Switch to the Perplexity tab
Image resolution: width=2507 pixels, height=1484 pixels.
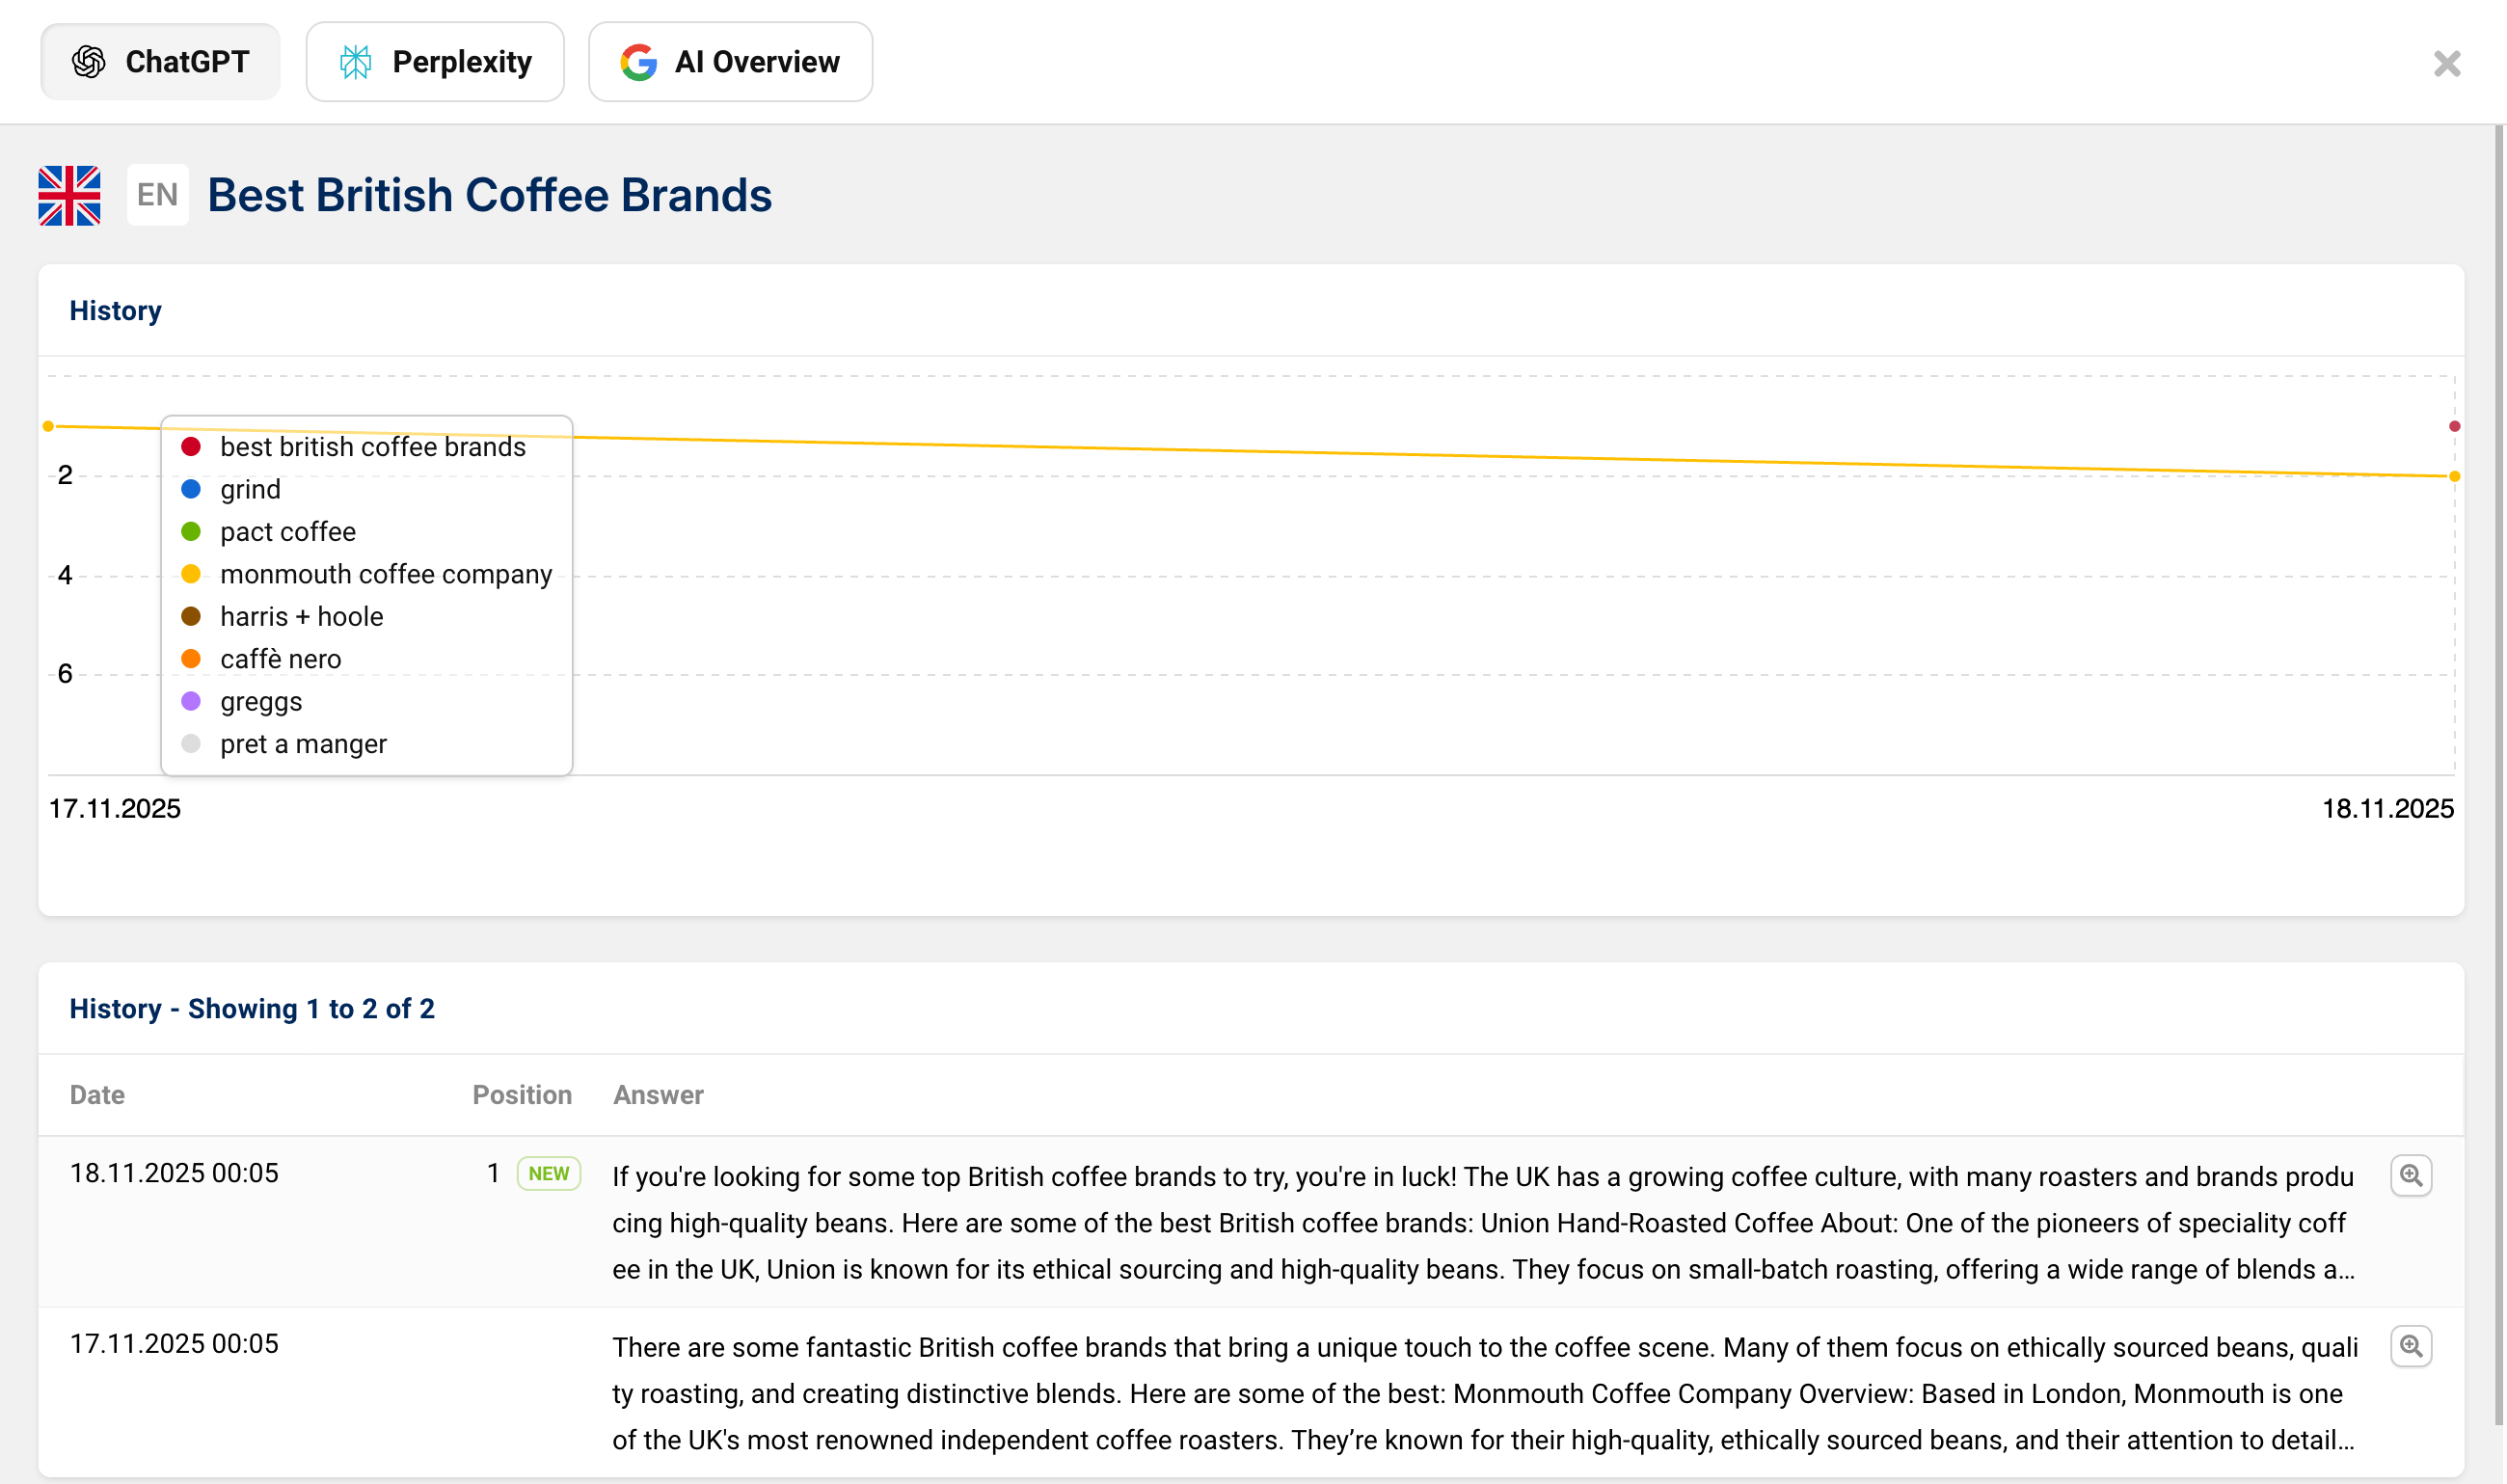[435, 61]
